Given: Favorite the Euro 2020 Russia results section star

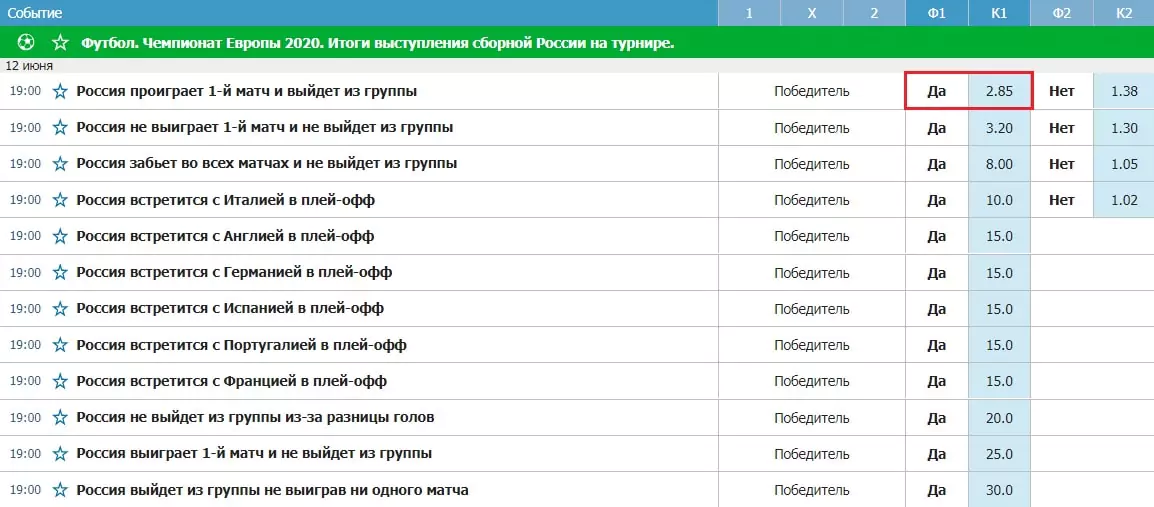Looking at the screenshot, I should click(x=60, y=43).
